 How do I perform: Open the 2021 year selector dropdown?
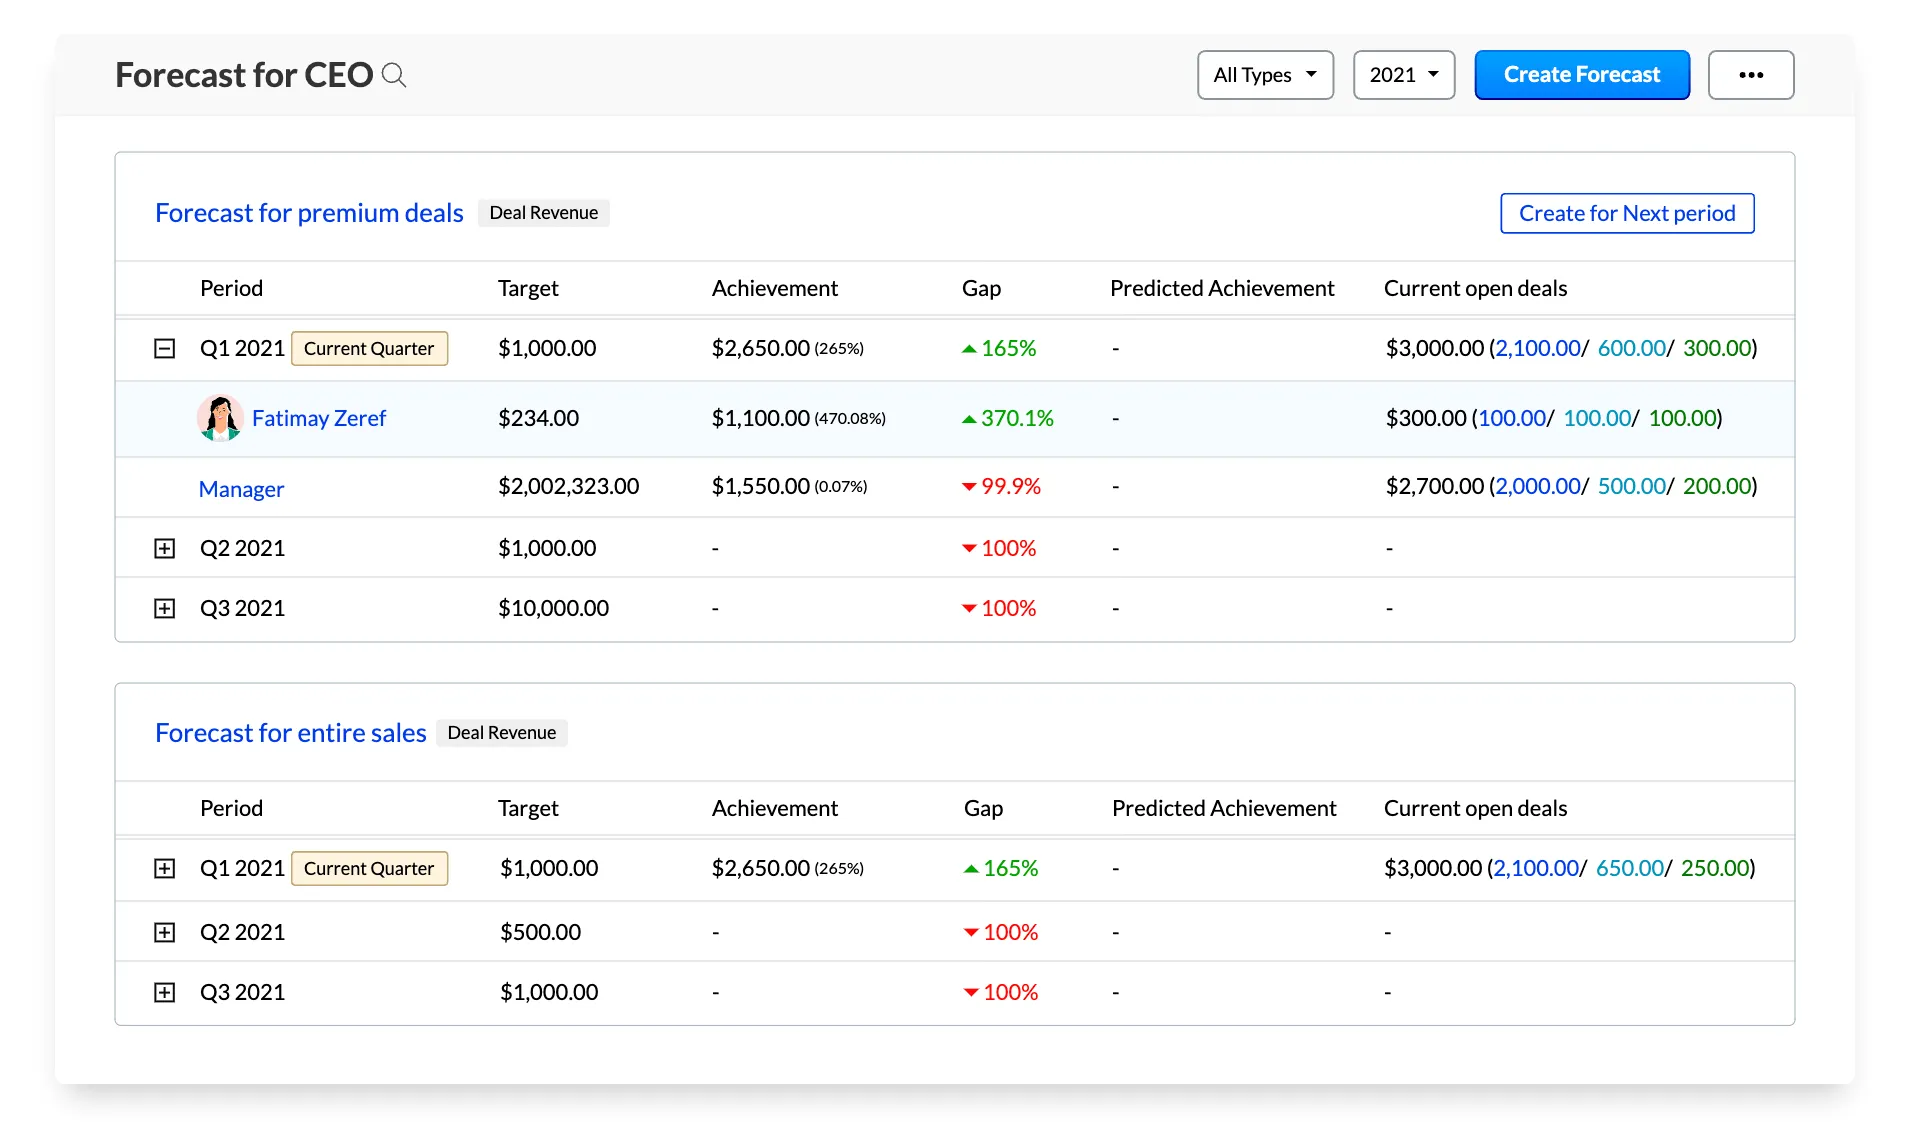(x=1403, y=74)
